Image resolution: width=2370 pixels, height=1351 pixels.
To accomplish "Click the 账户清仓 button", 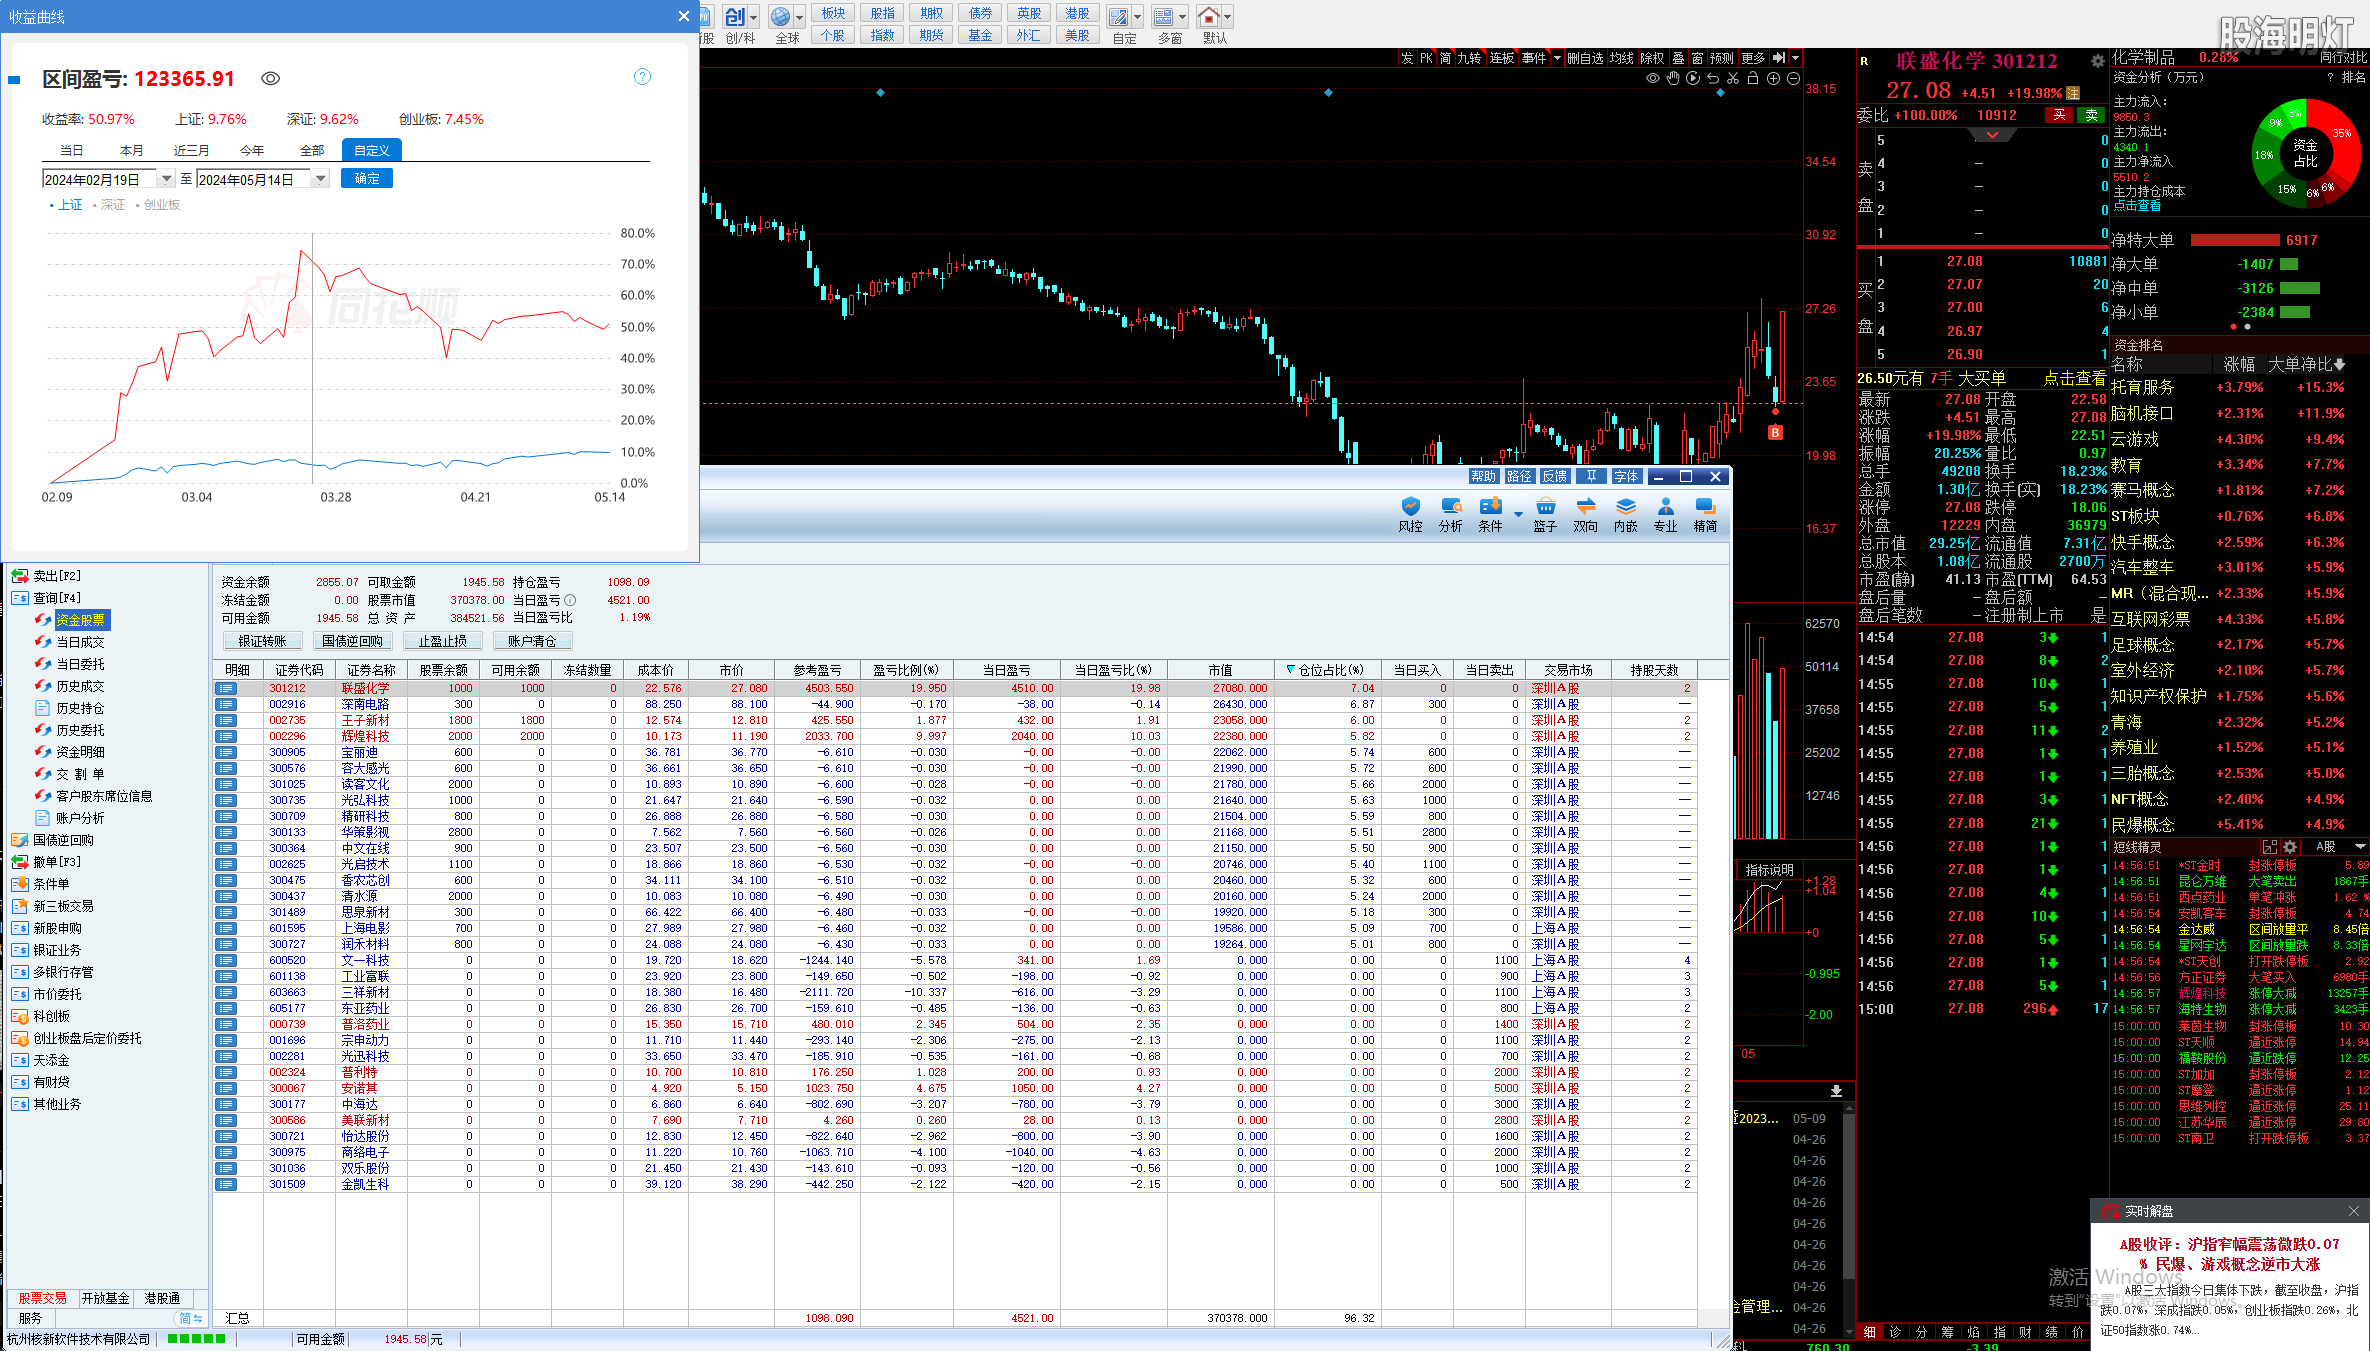I will coord(531,641).
